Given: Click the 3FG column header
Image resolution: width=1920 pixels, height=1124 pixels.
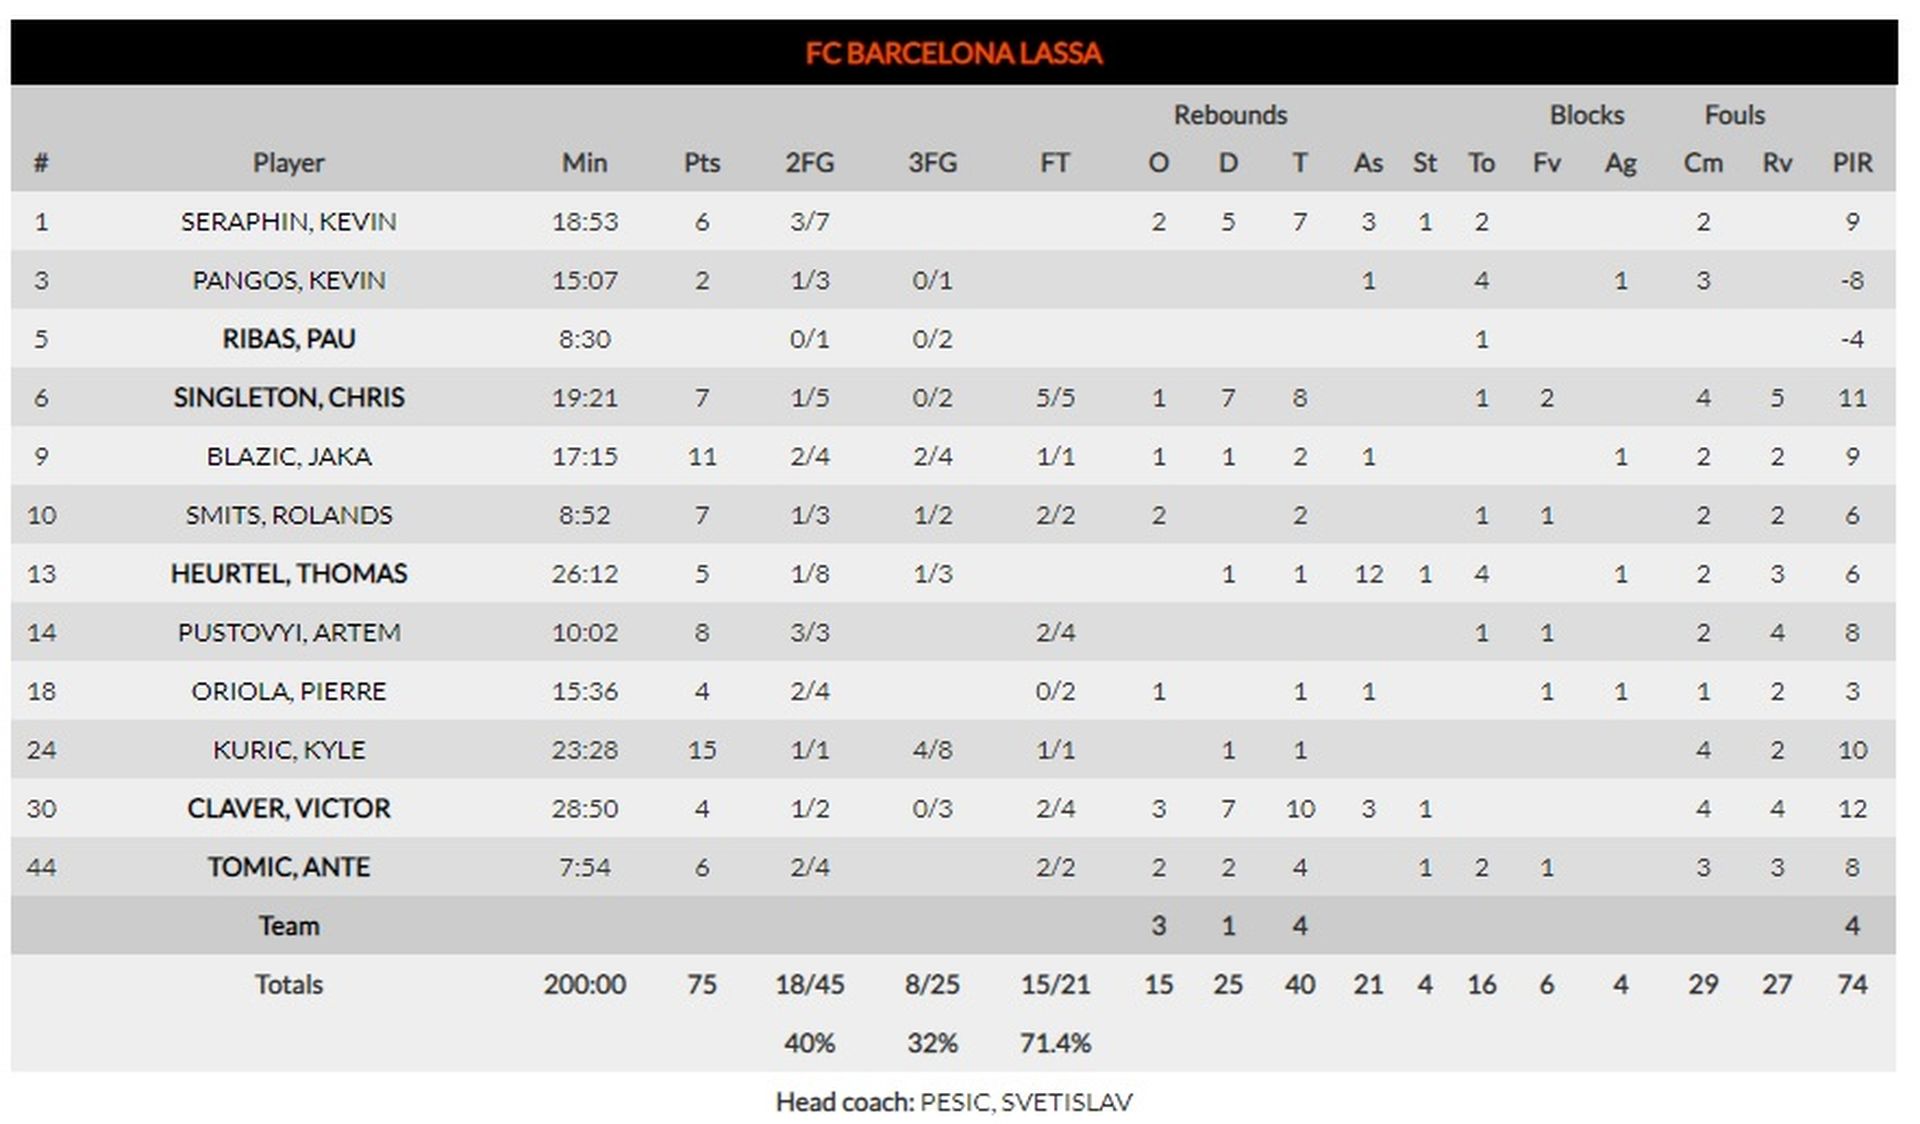Looking at the screenshot, I should (932, 162).
